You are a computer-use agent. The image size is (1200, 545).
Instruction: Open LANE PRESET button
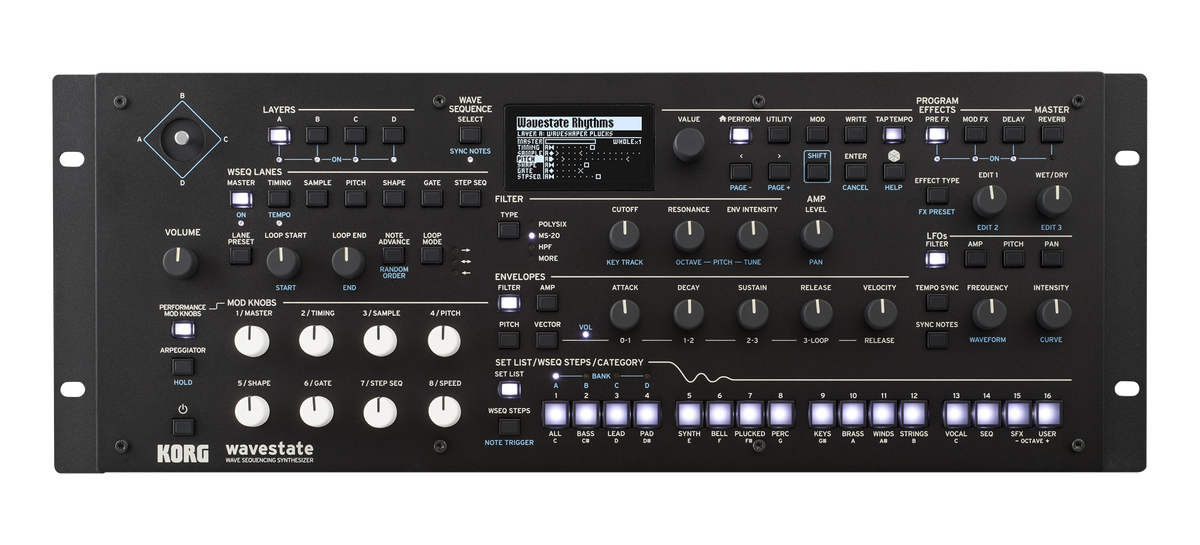point(240,255)
